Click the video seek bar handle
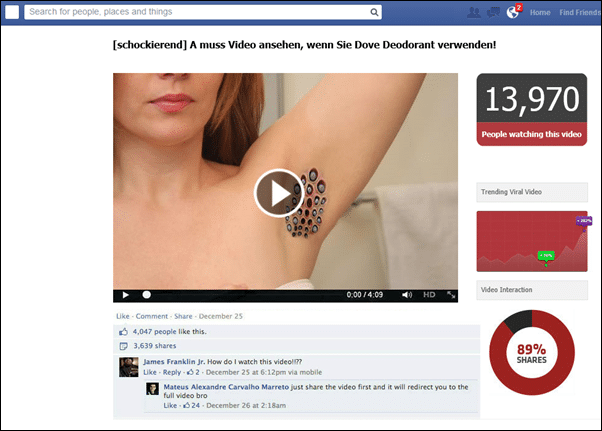The image size is (602, 431). tap(146, 295)
